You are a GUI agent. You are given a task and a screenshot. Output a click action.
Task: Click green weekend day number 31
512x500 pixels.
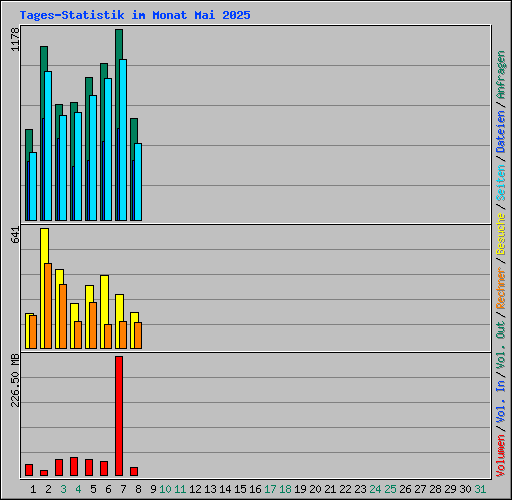coord(480,489)
